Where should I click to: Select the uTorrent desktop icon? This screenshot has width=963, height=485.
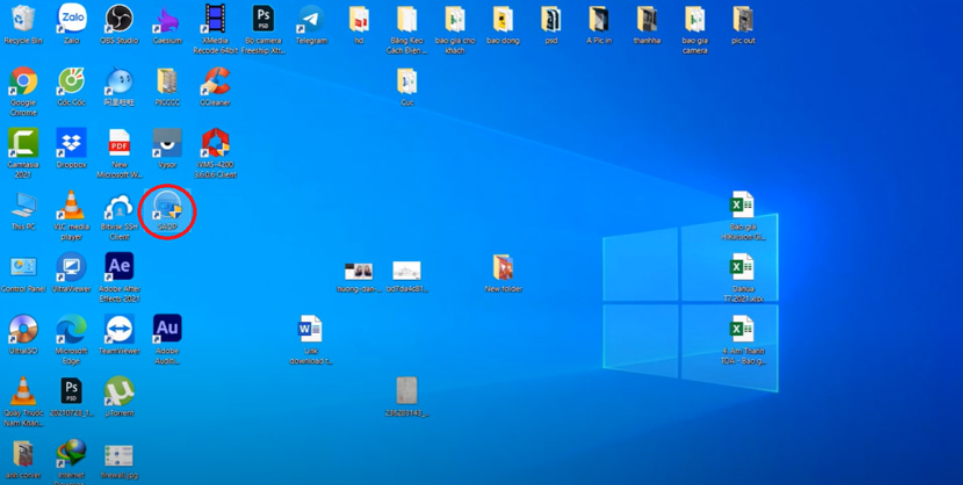click(x=119, y=391)
